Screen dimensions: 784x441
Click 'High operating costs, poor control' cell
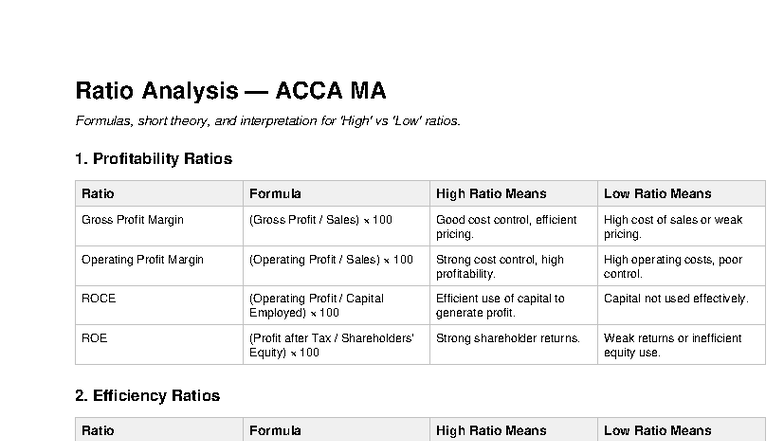[x=673, y=267]
